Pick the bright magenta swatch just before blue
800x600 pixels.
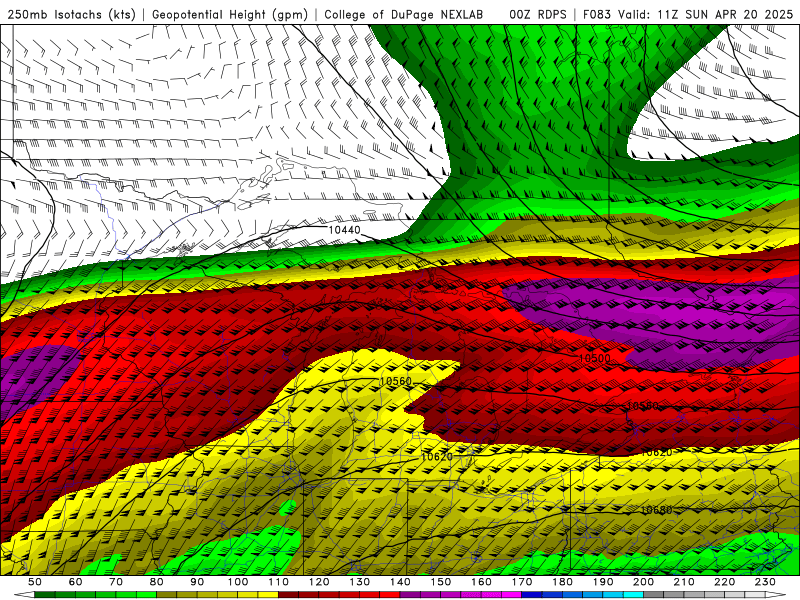[x=512, y=595]
